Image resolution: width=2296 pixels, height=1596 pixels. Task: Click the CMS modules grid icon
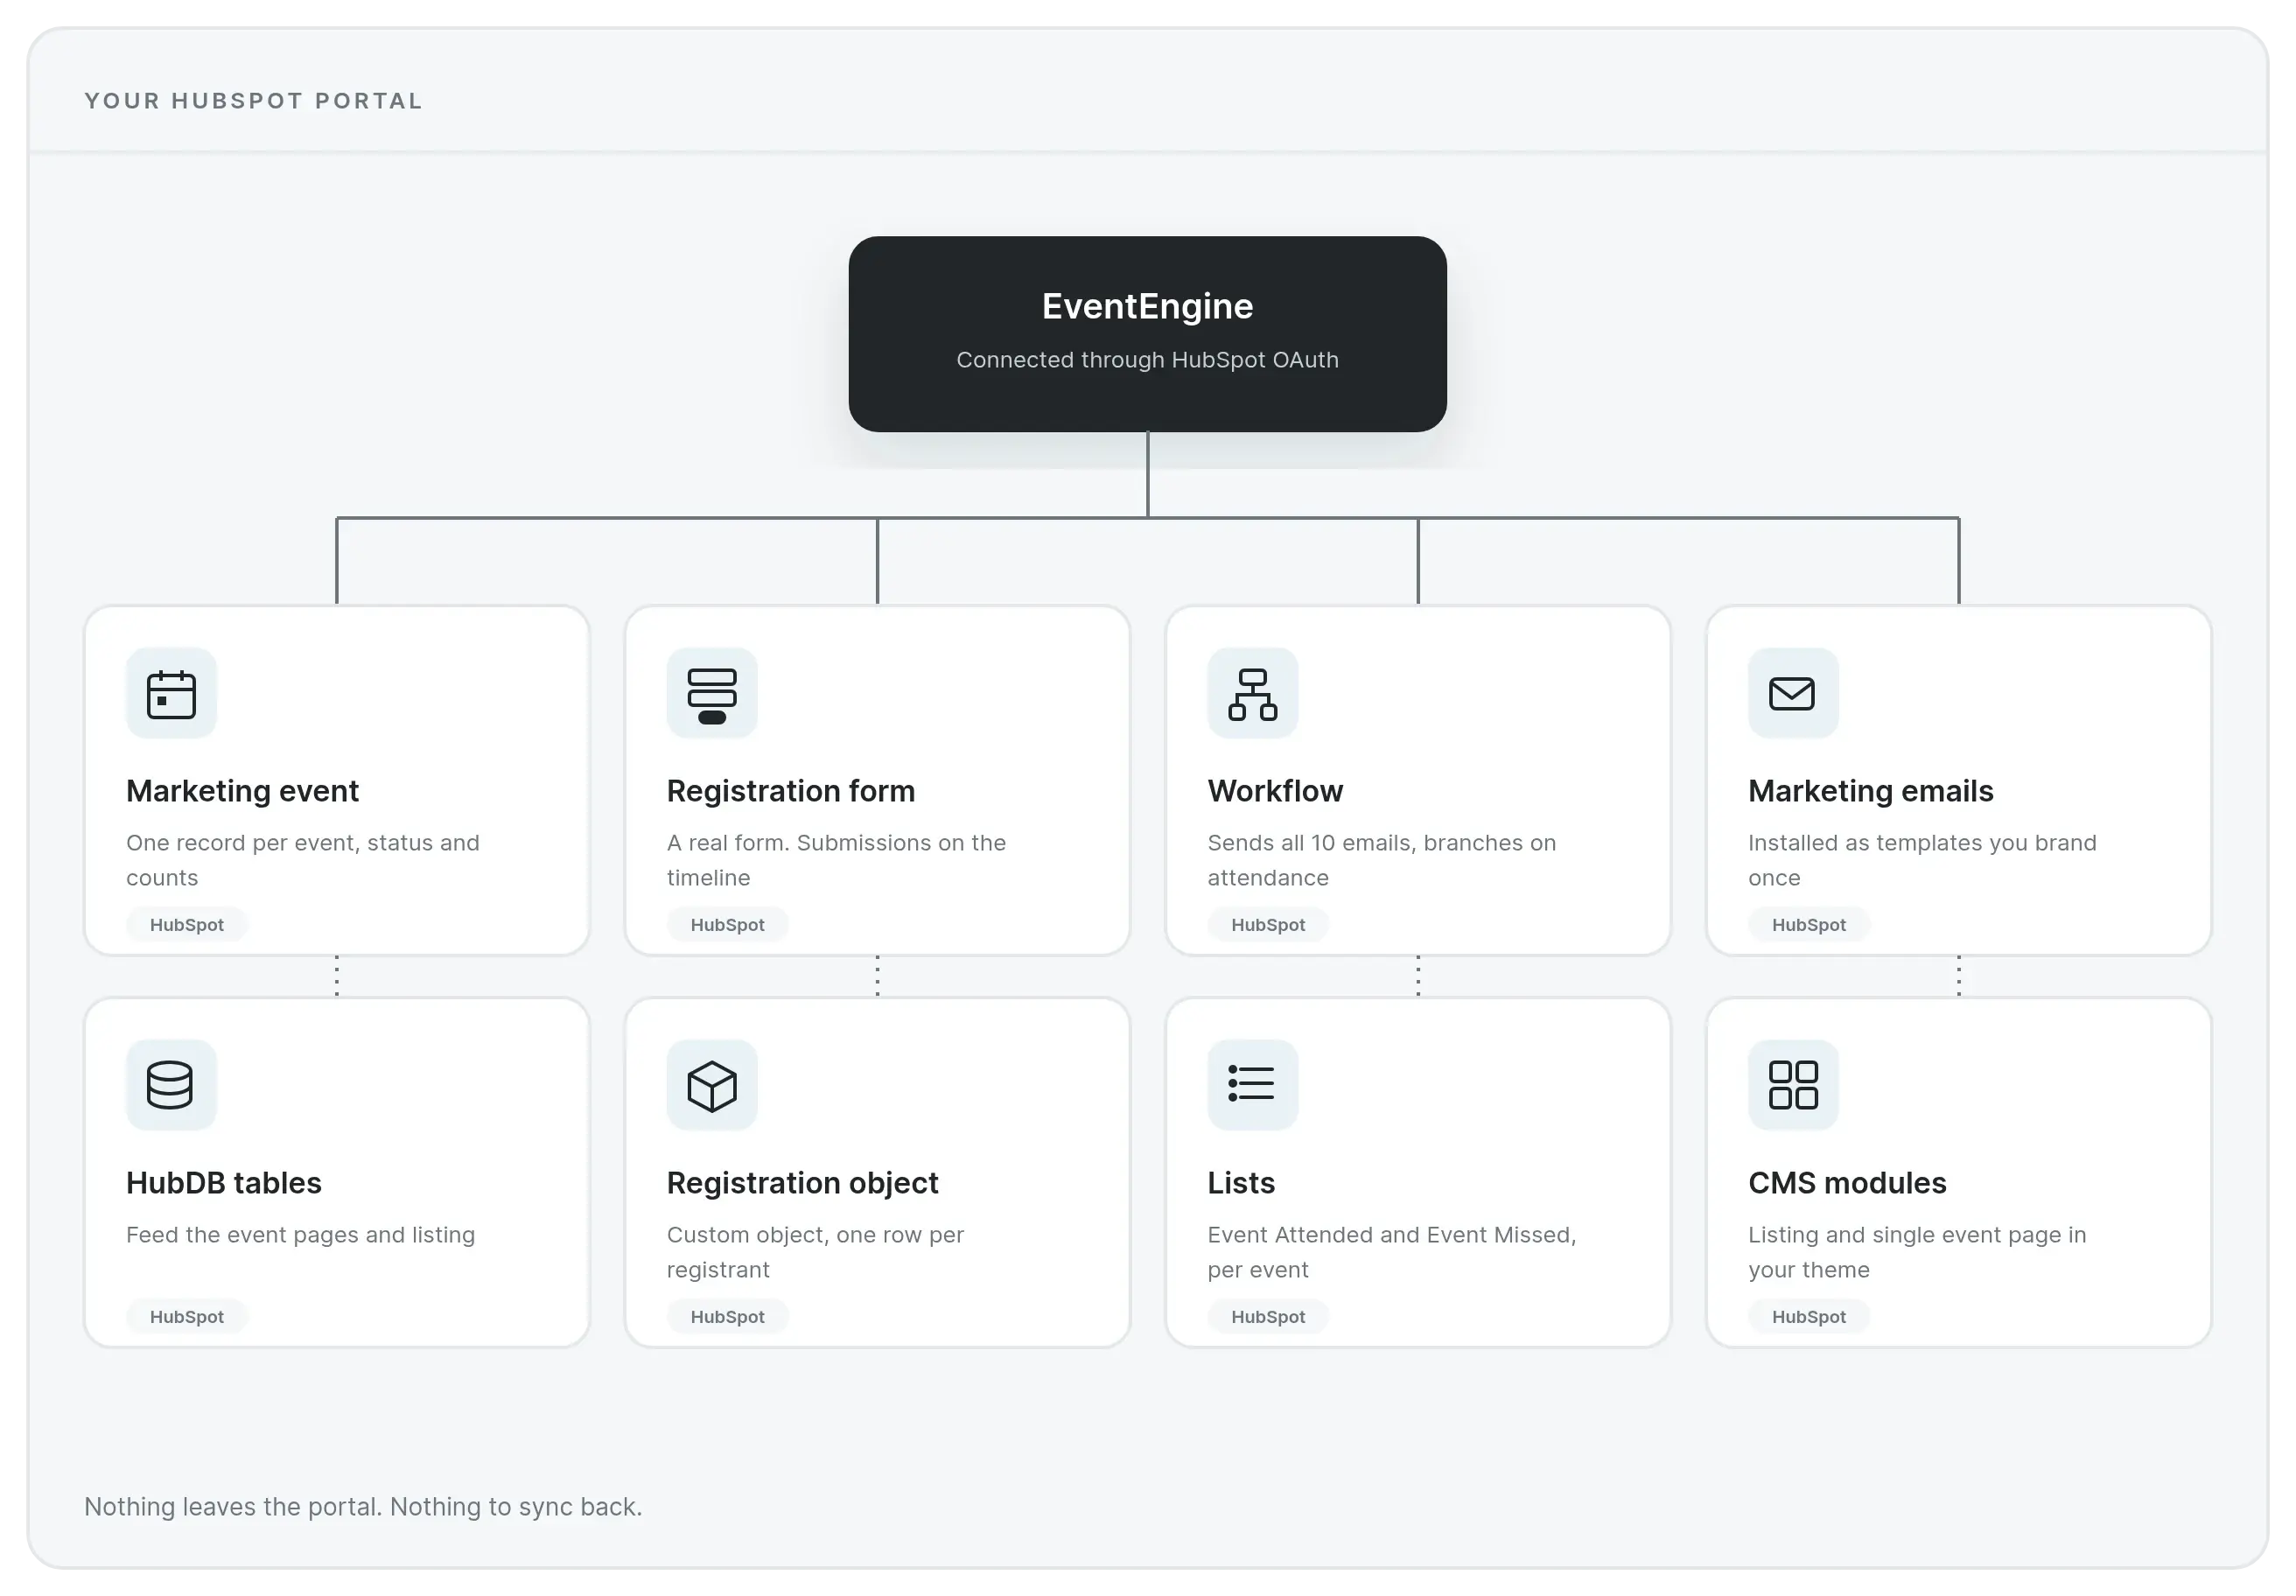point(1793,1085)
